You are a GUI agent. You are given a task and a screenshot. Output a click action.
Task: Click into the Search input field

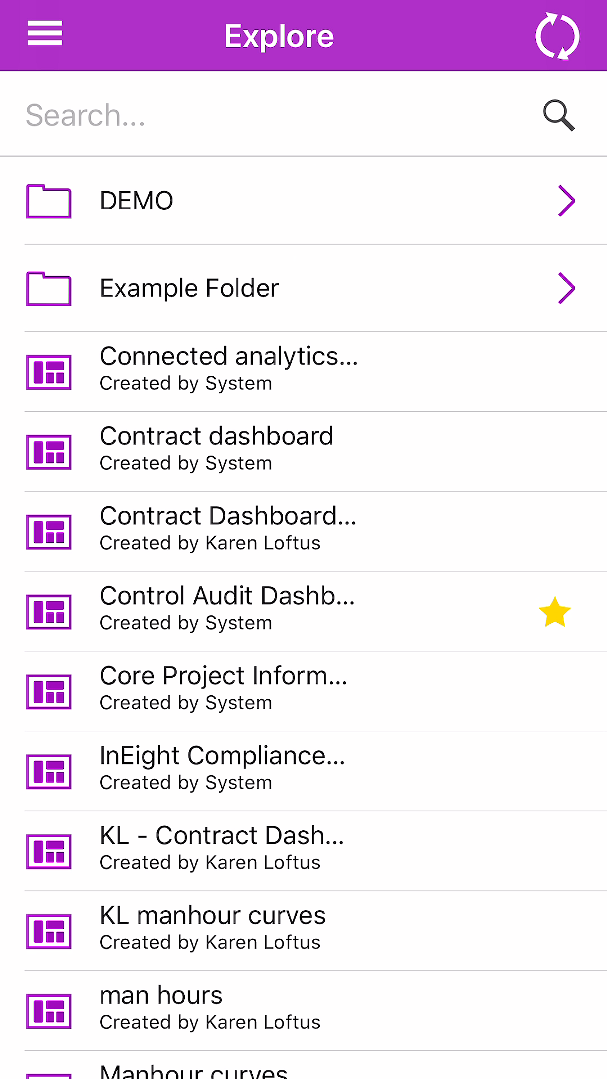(270, 116)
